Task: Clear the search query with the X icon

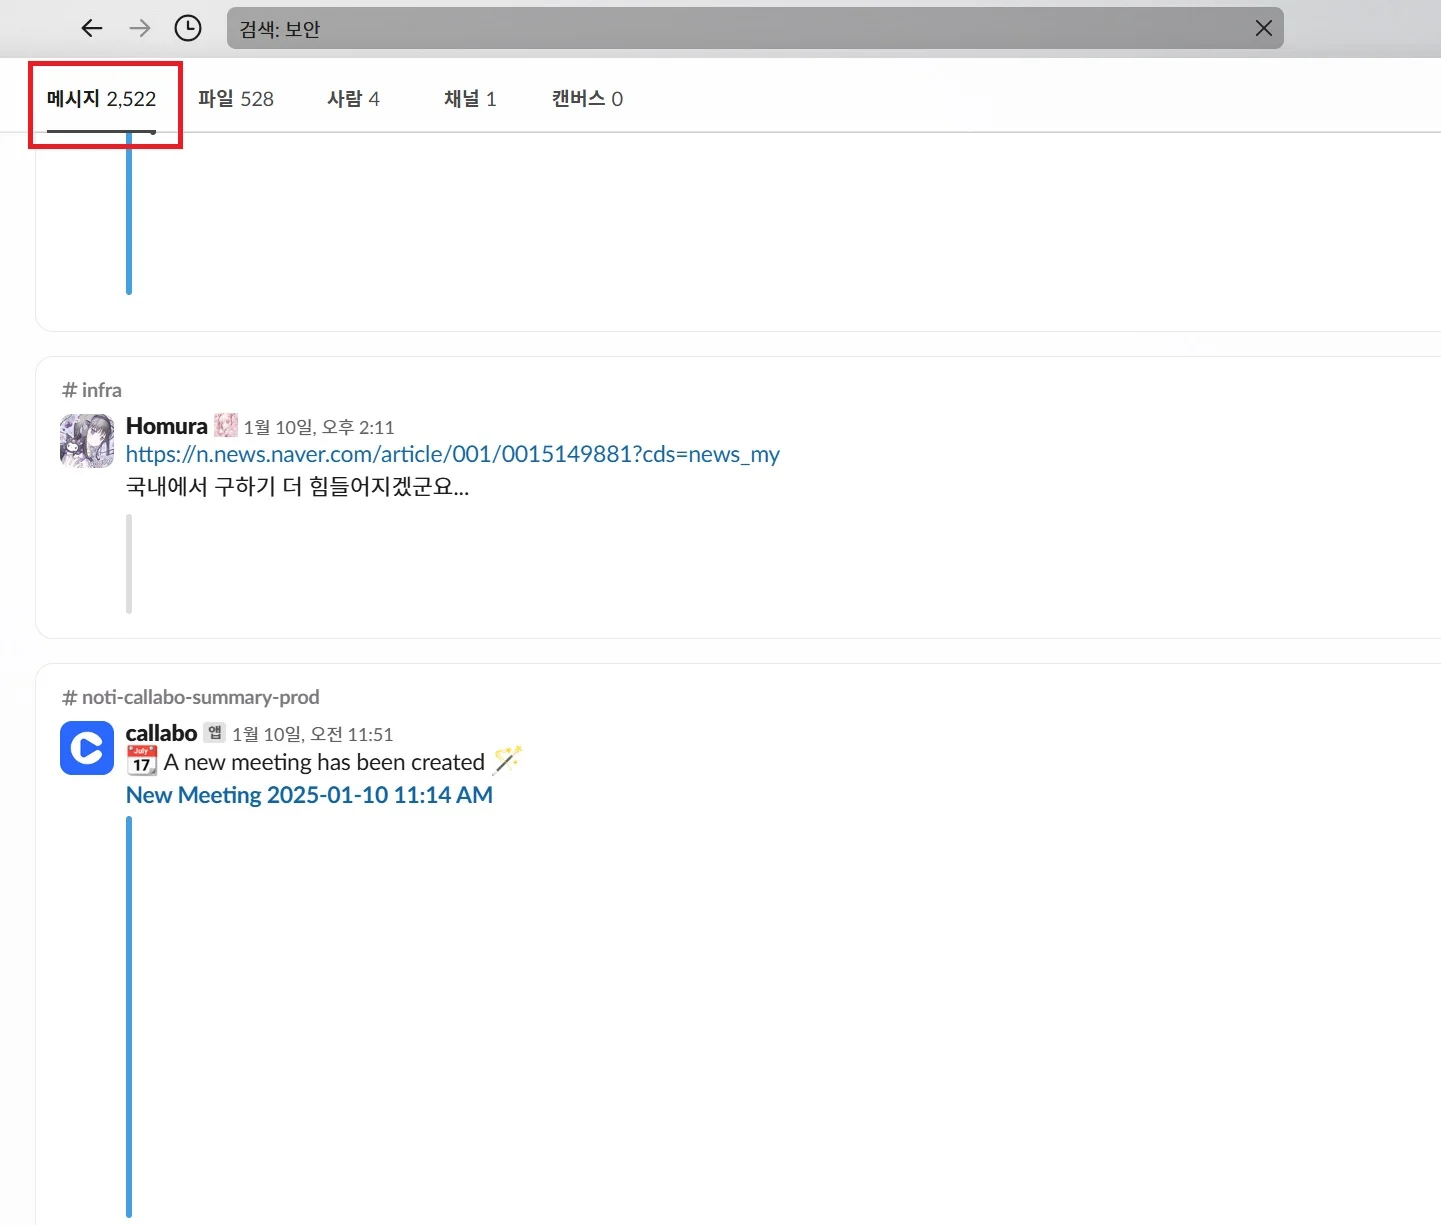Action: (x=1263, y=28)
